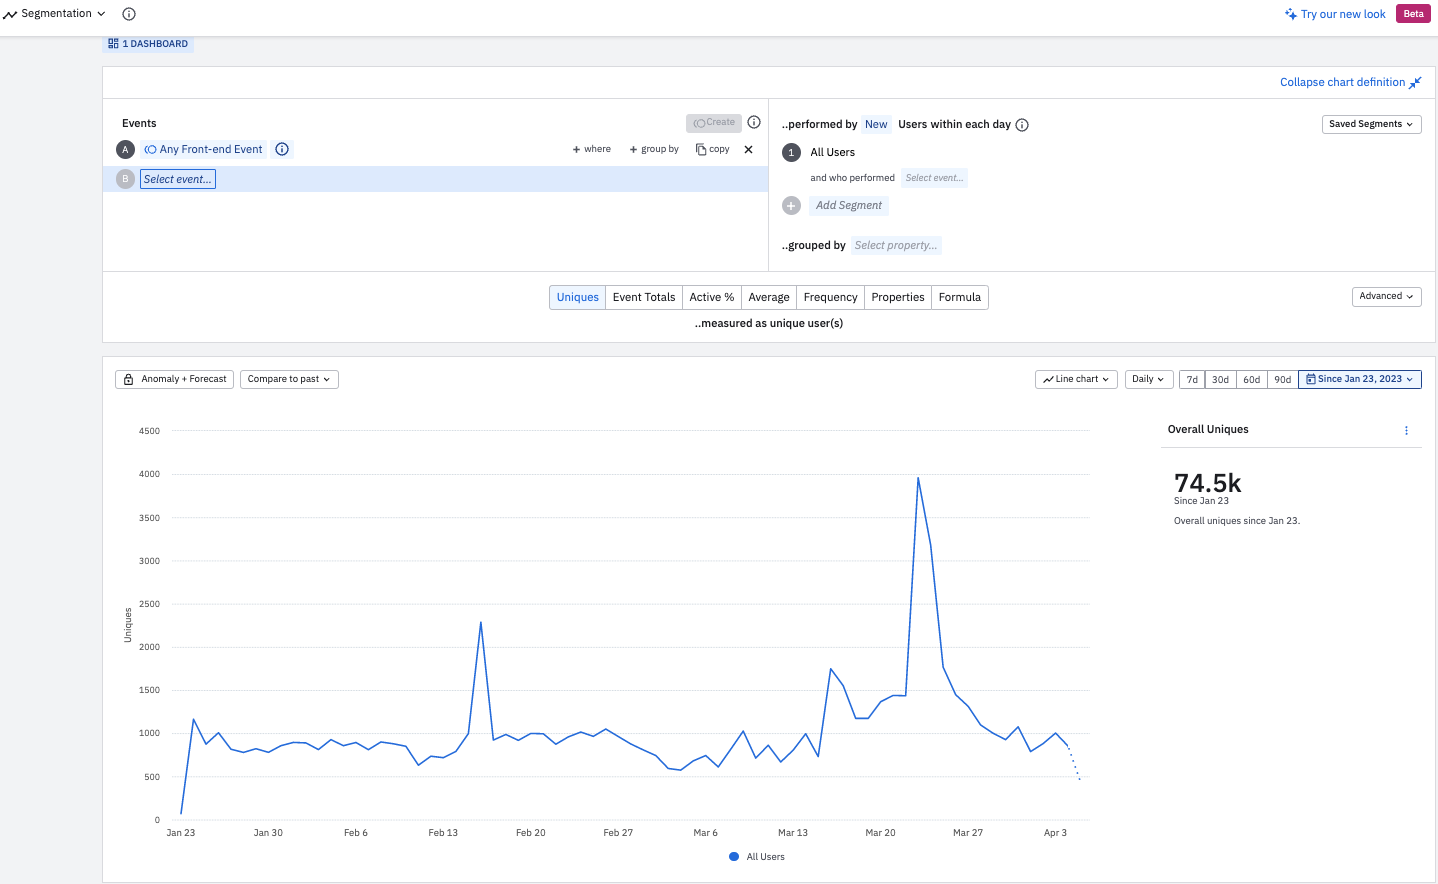
Task: Remove event A with the X icon
Action: 748,149
